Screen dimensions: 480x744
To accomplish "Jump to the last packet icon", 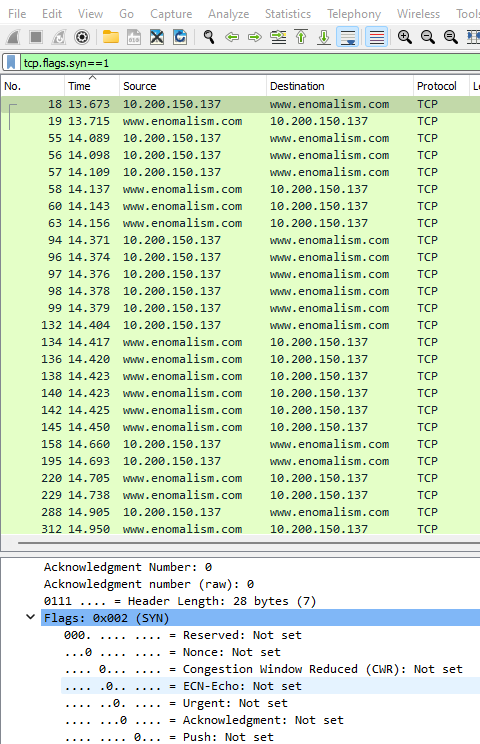I will point(324,37).
